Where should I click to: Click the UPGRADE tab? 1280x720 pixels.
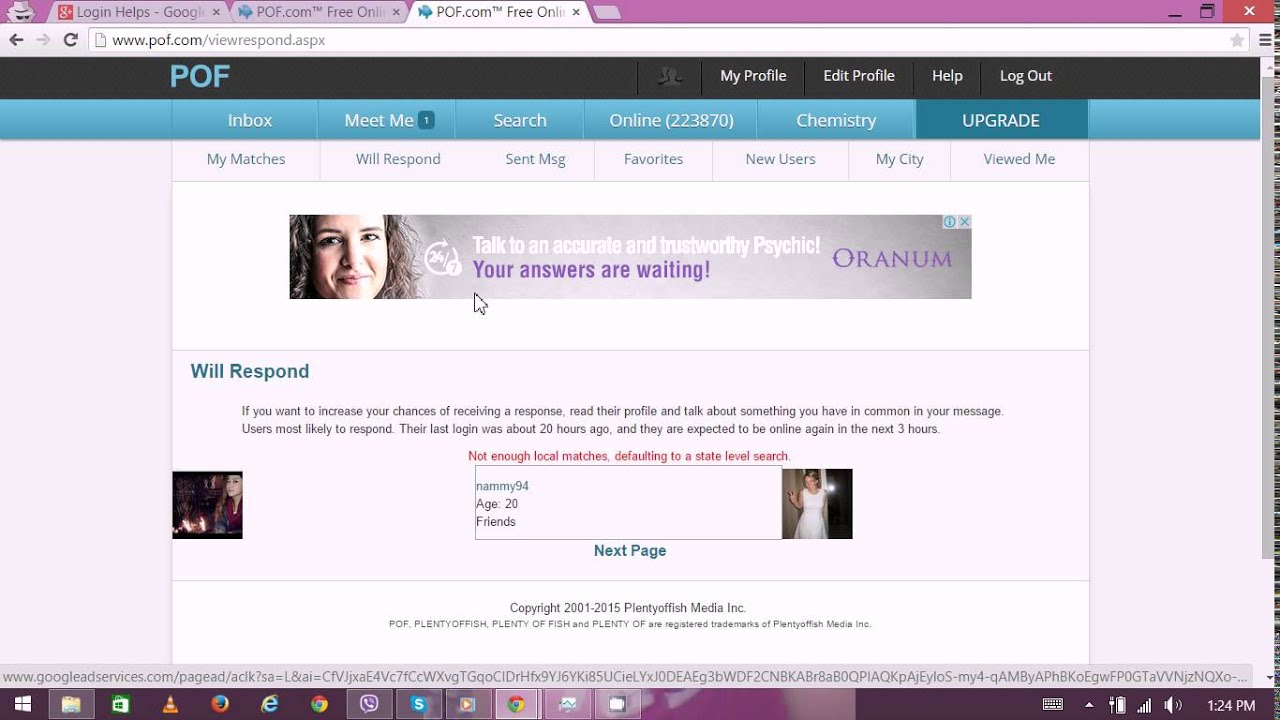[x=1001, y=120]
